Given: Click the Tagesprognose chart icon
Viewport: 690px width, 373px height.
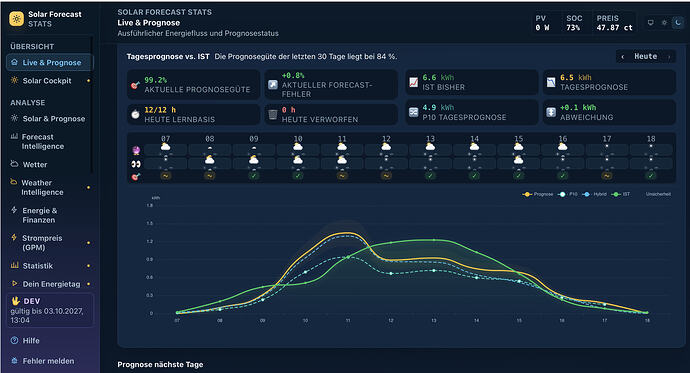Looking at the screenshot, I should 551,82.
